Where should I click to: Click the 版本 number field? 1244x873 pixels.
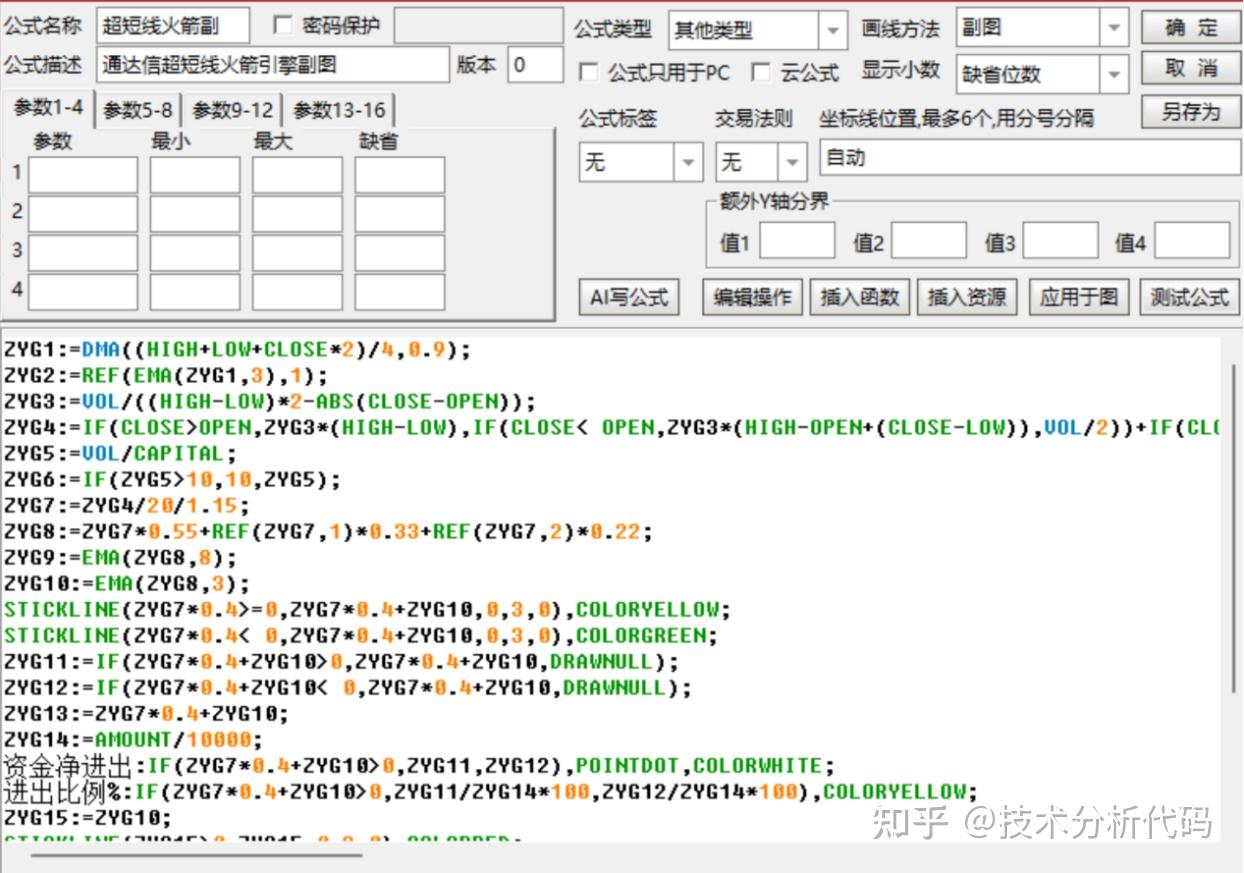click(535, 65)
